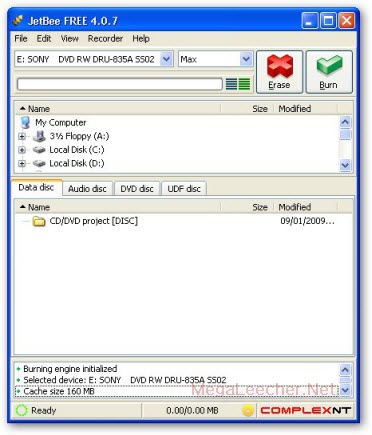Open the View menu
This screenshot has width=372, height=435.
69,39
